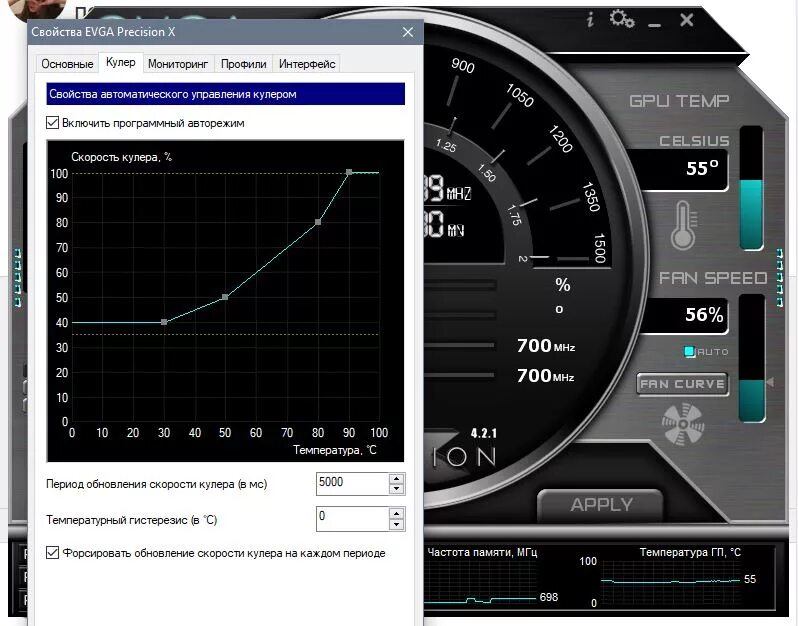Viewport: 798px width, 626px height.
Task: Decrease temperature hysteresis with down arrow
Action: pos(396,524)
